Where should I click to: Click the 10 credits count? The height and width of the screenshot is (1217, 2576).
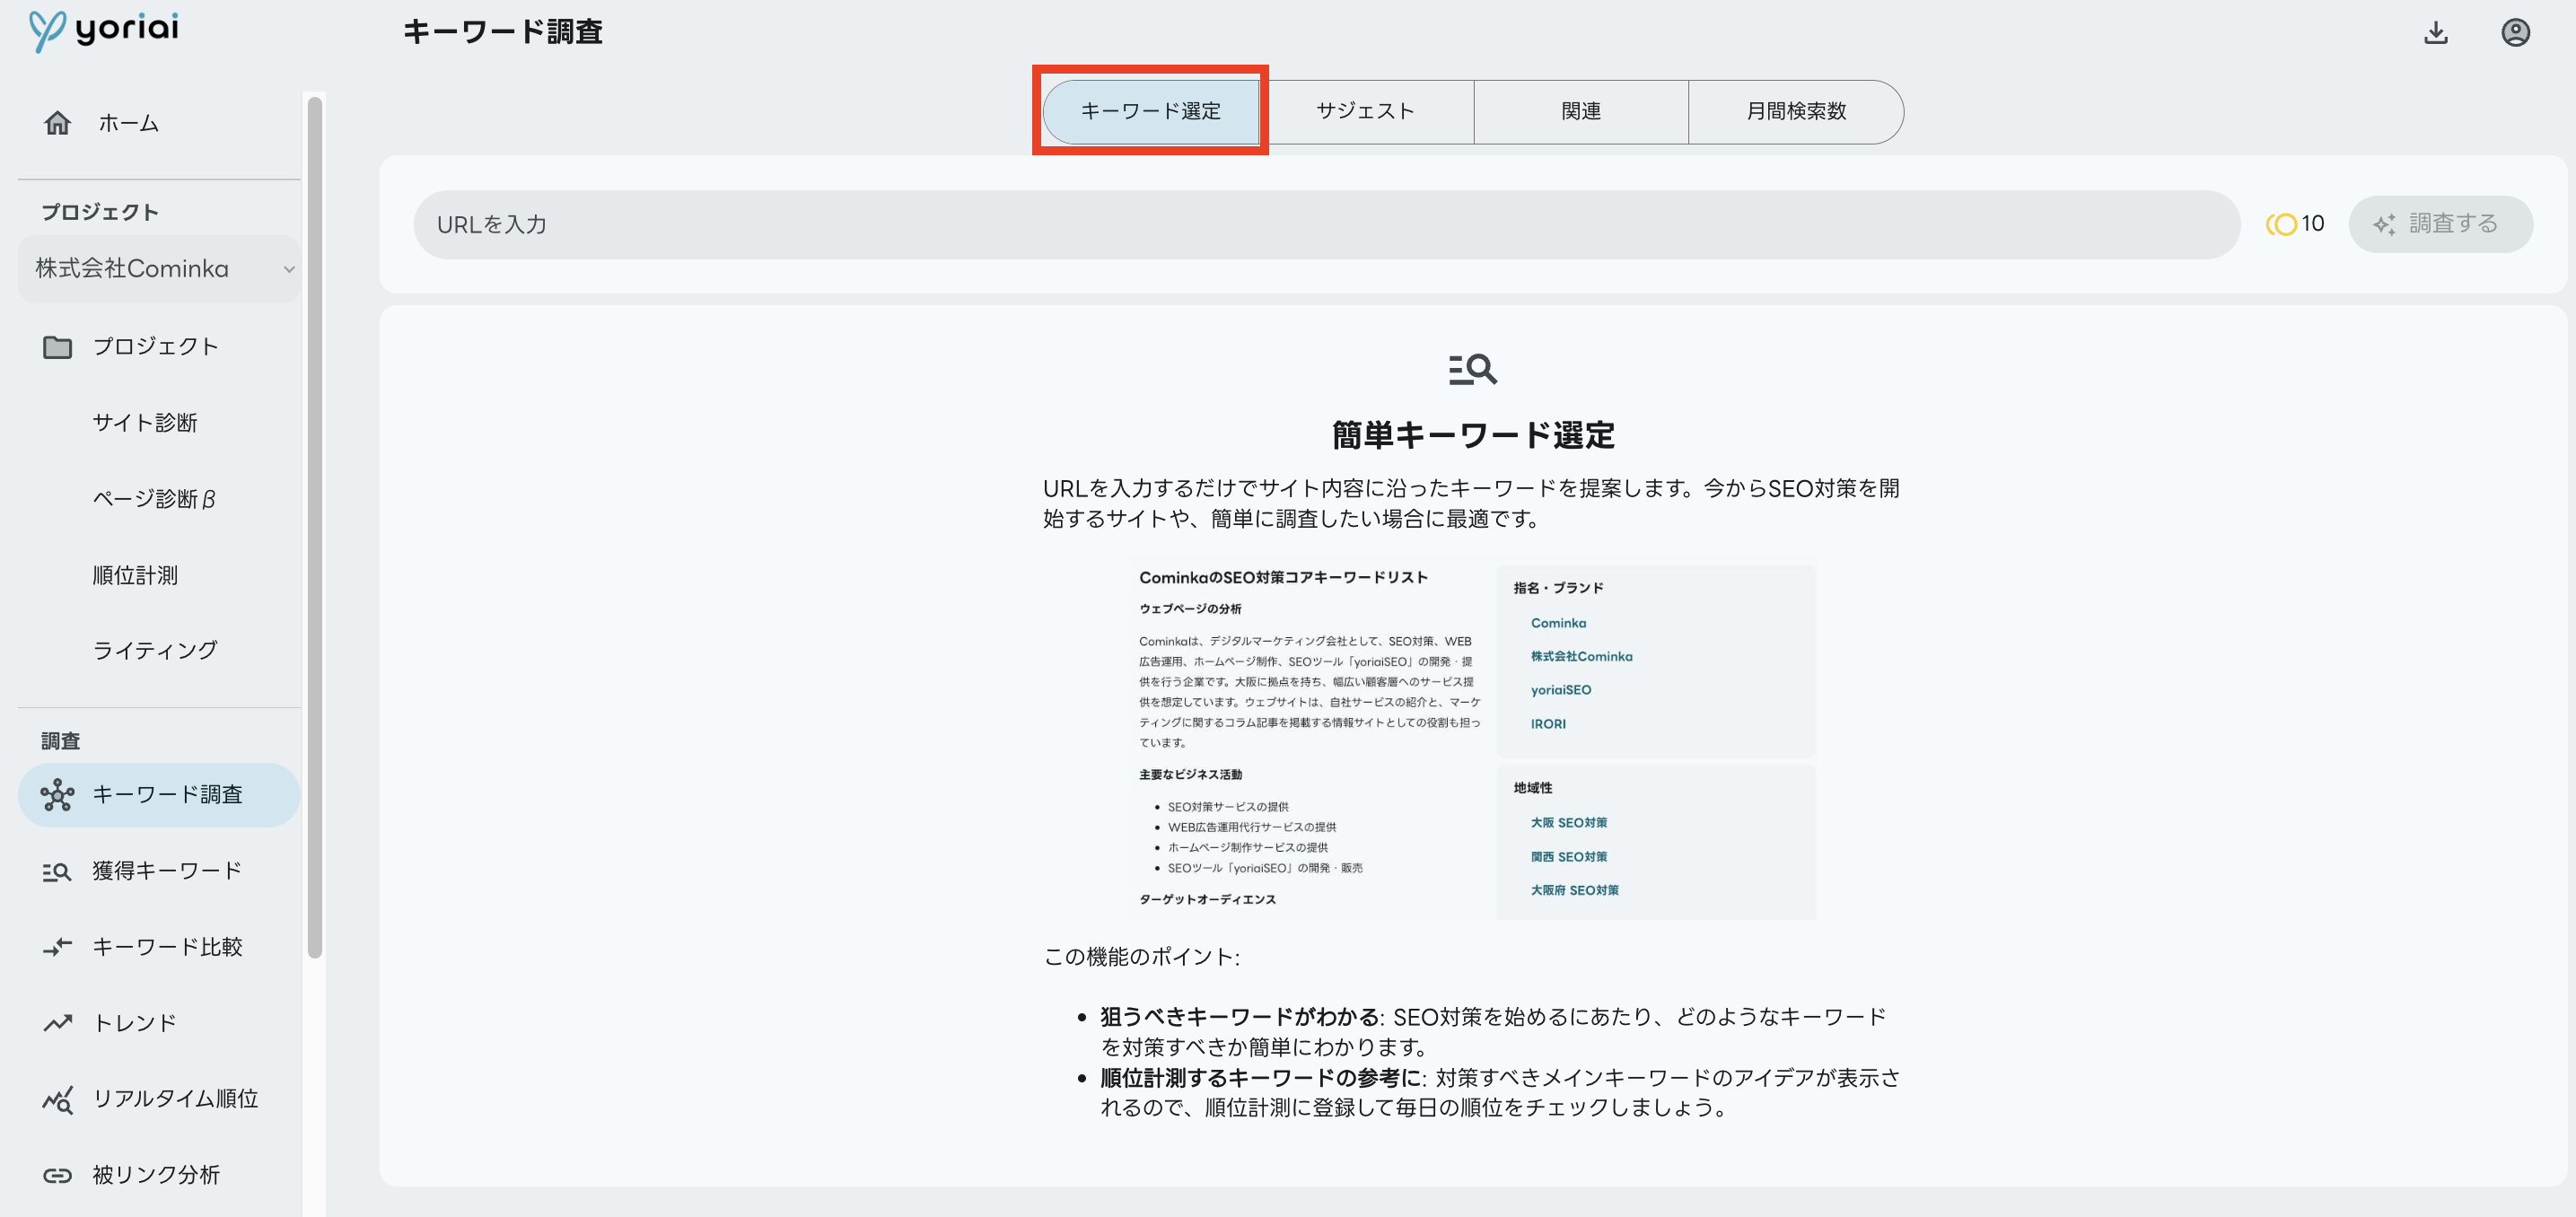2312,224
